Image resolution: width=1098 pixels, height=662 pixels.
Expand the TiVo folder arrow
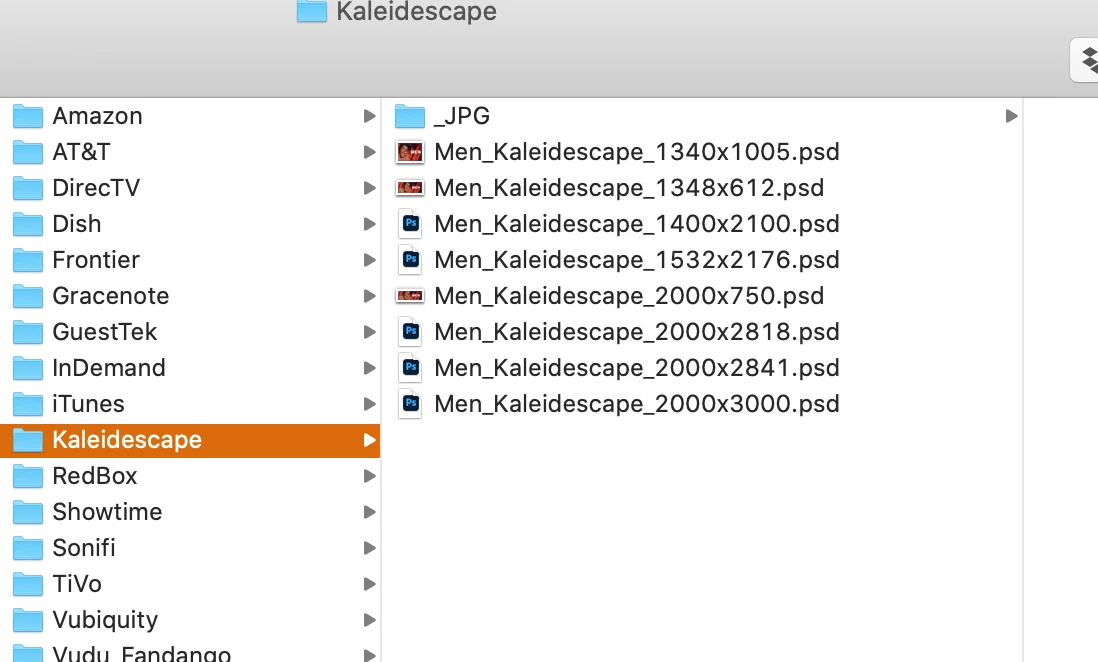[x=369, y=584]
